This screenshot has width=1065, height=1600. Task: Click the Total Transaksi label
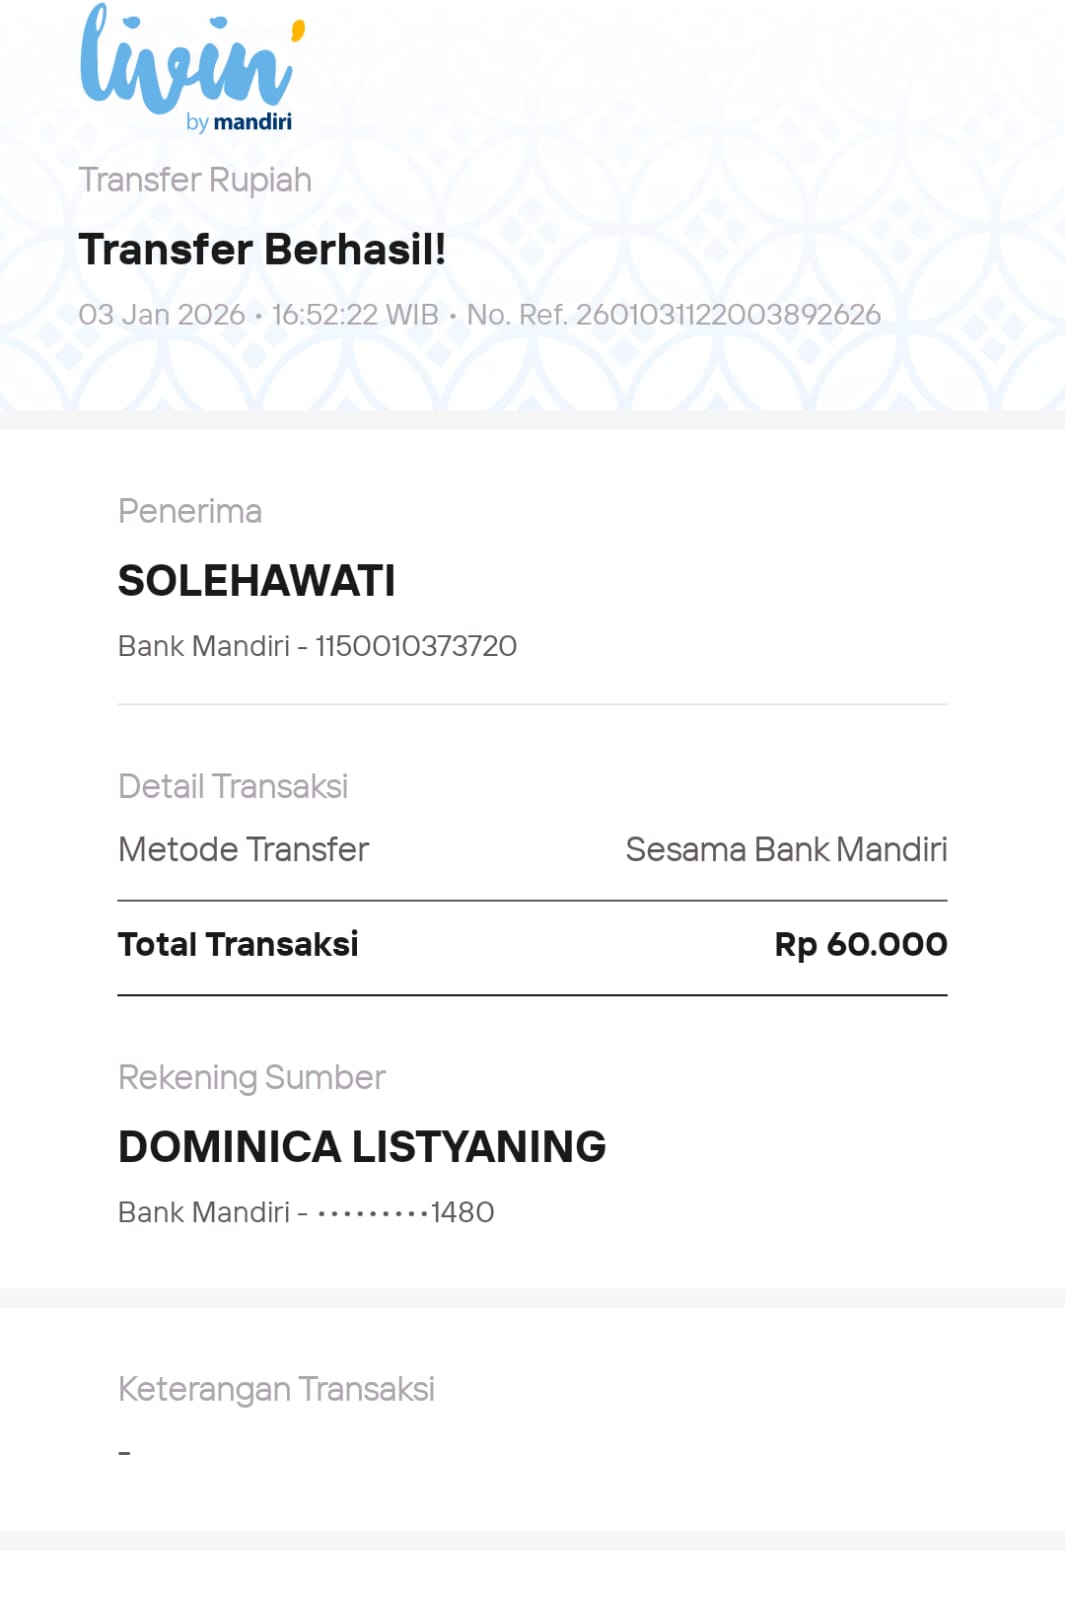coord(238,944)
